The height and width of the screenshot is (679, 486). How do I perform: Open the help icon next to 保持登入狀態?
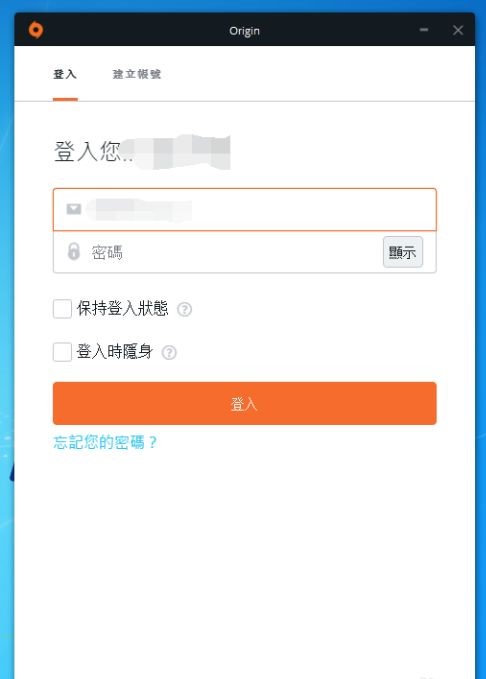point(185,310)
